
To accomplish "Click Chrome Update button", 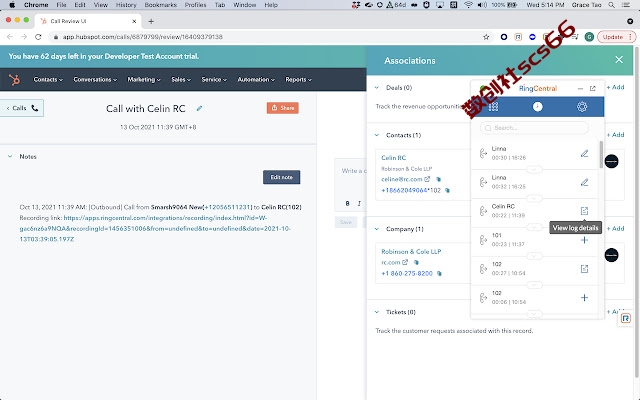I will coord(616,37).
